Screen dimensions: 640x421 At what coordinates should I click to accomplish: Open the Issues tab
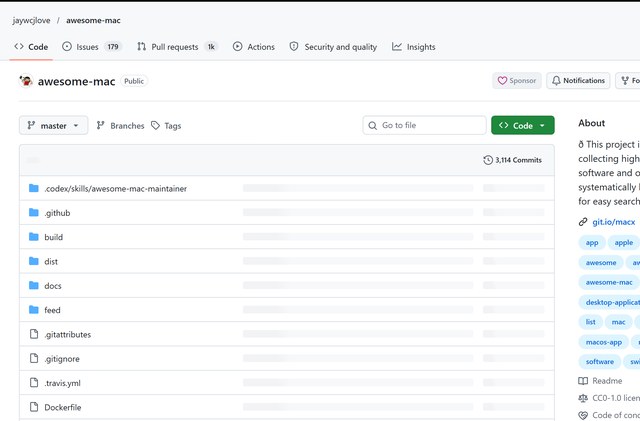coord(91,47)
